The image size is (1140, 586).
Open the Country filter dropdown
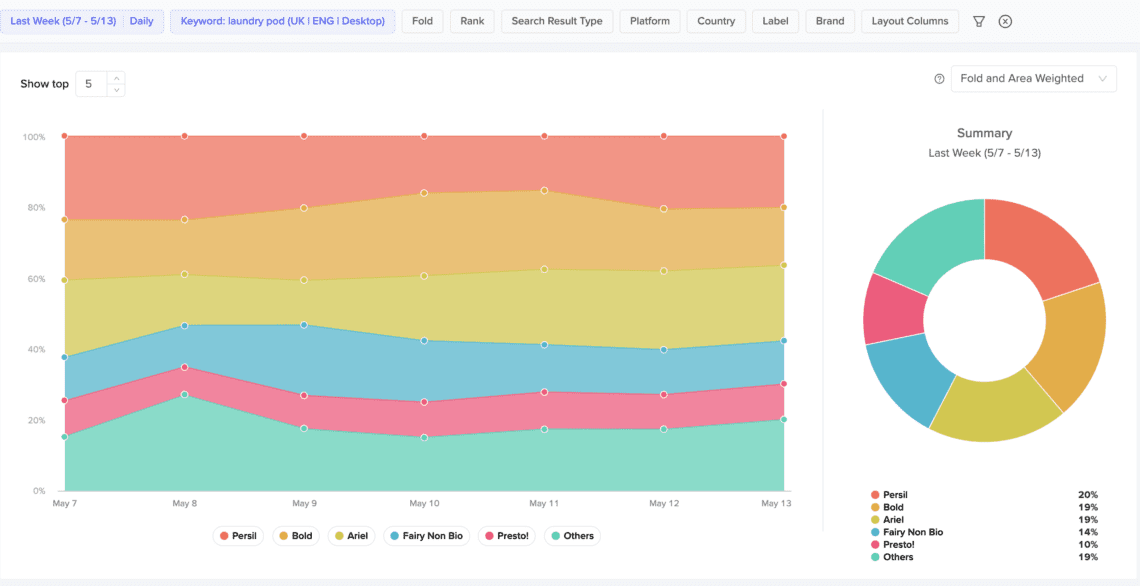click(x=715, y=20)
